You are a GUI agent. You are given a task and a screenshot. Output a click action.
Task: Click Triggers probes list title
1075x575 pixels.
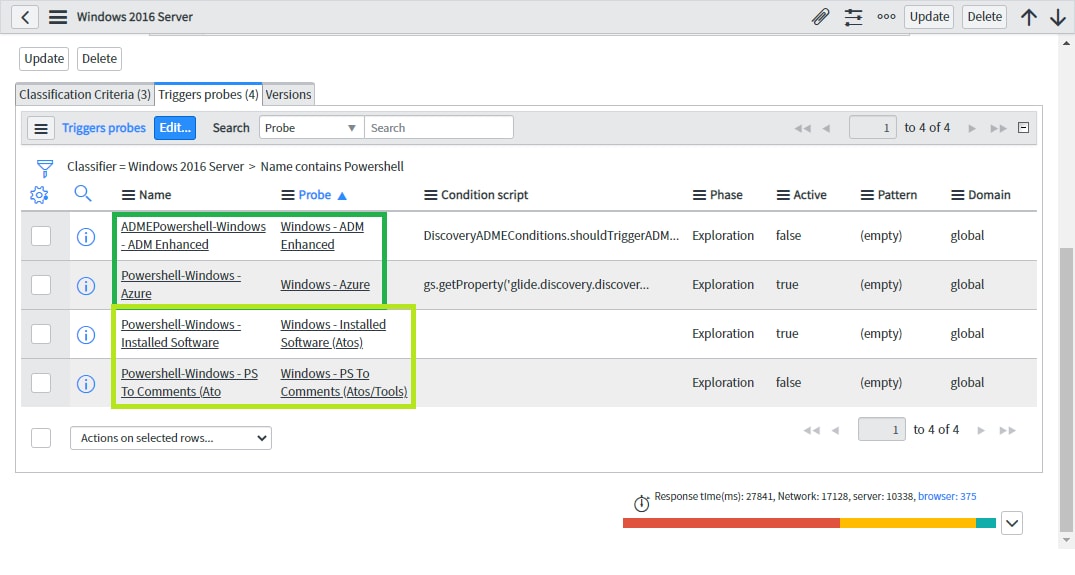(x=104, y=128)
